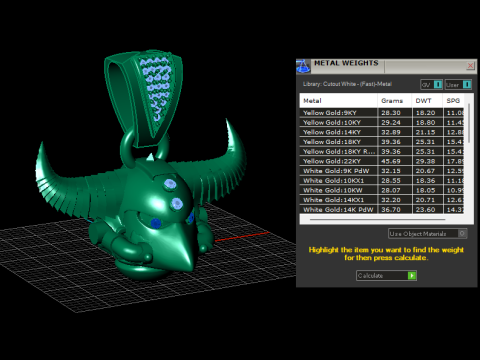Click the 32.89 grams cell
This screenshot has width=480, height=360.
pos(395,132)
